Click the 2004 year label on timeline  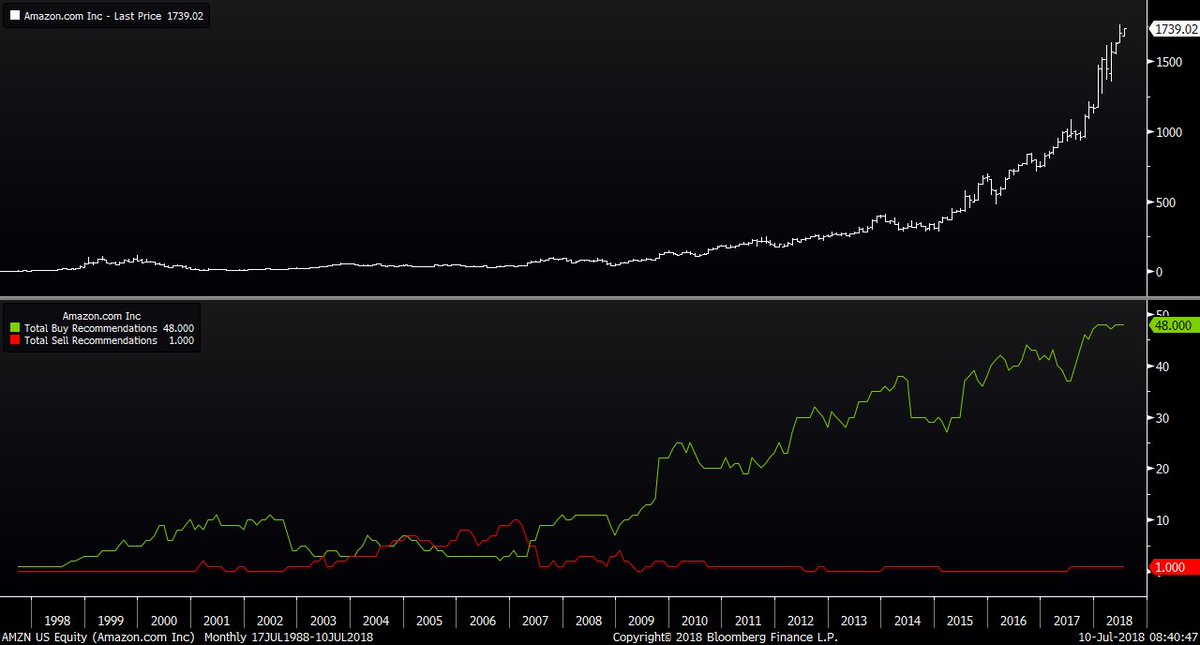[376, 620]
